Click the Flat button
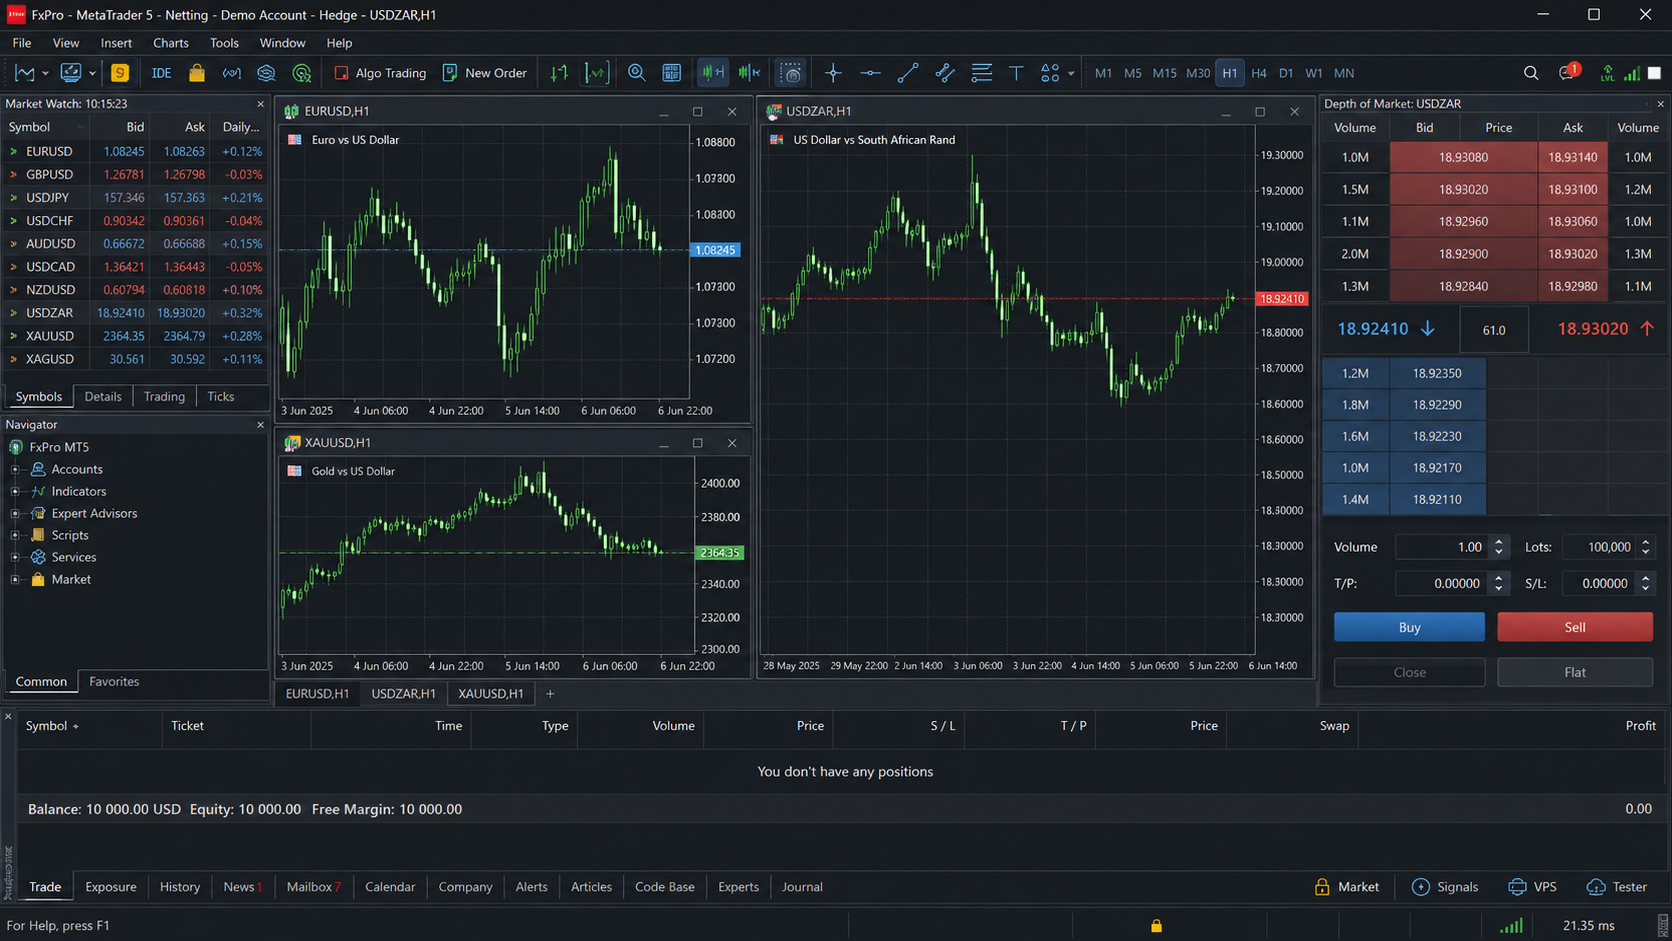 point(1575,672)
